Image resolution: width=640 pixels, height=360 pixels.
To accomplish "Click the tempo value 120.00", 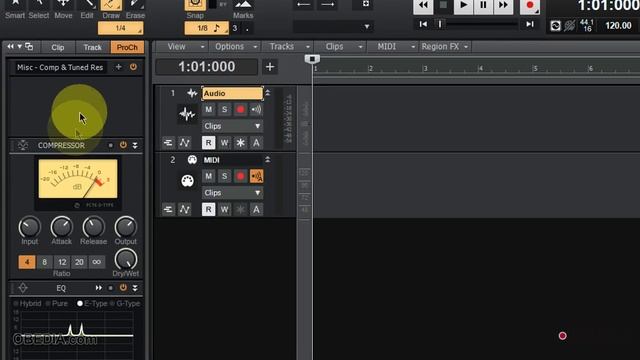I will click(618, 26).
